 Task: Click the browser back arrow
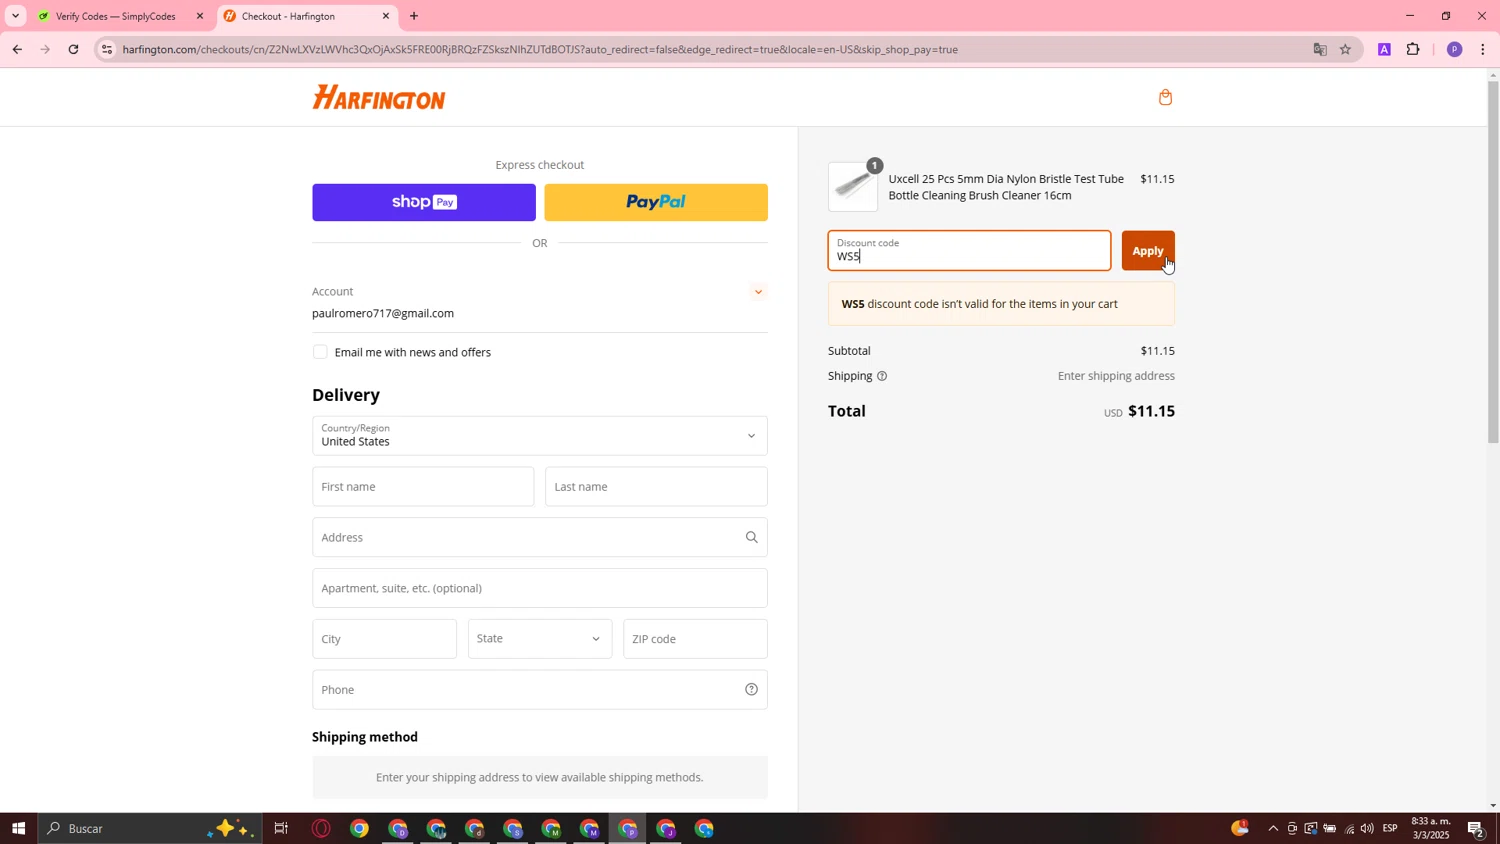pyautogui.click(x=16, y=49)
